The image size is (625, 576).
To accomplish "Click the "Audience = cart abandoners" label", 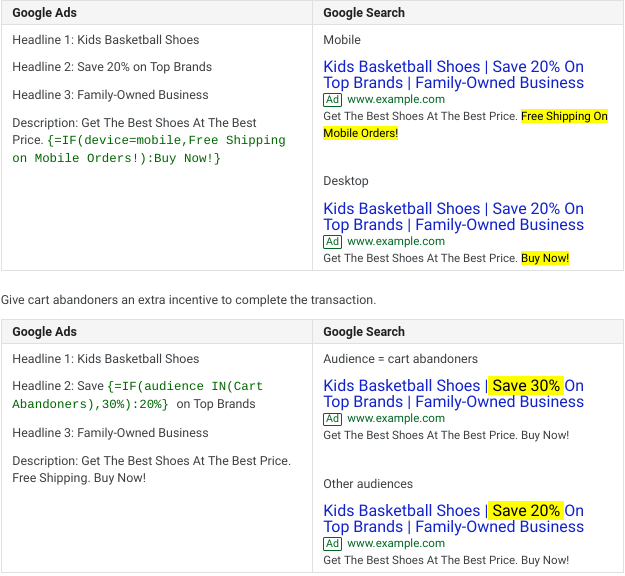I will pos(400,359).
